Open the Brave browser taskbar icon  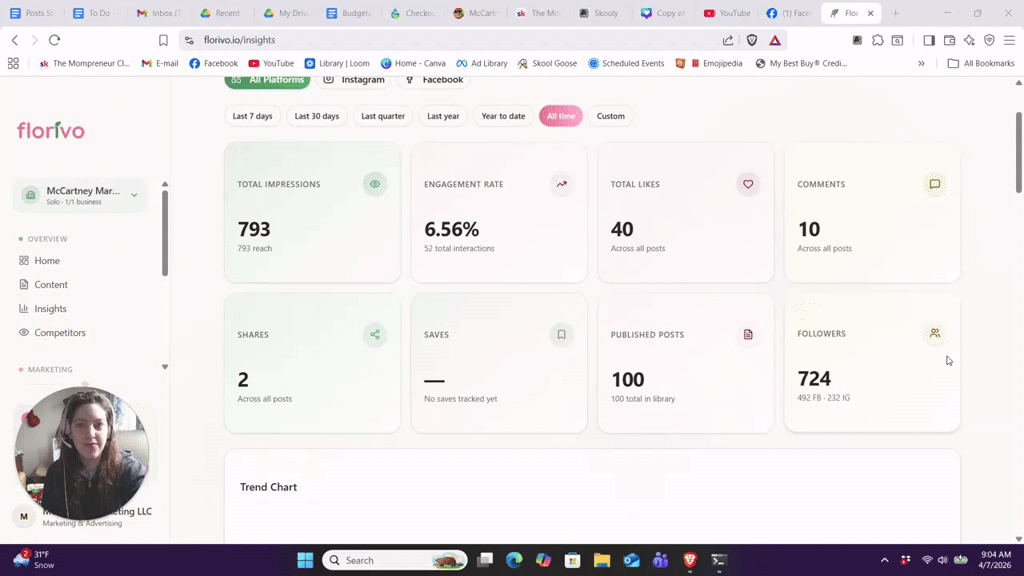coord(690,560)
